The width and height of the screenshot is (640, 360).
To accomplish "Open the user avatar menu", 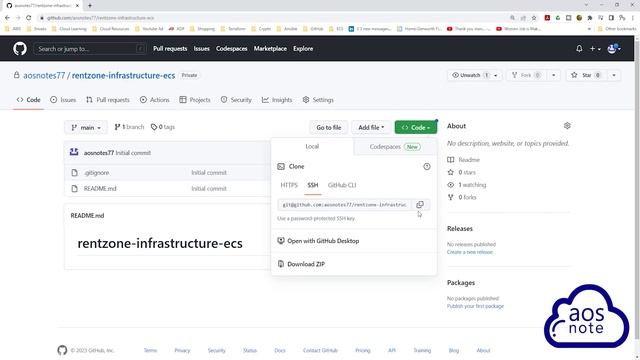I will (x=614, y=49).
